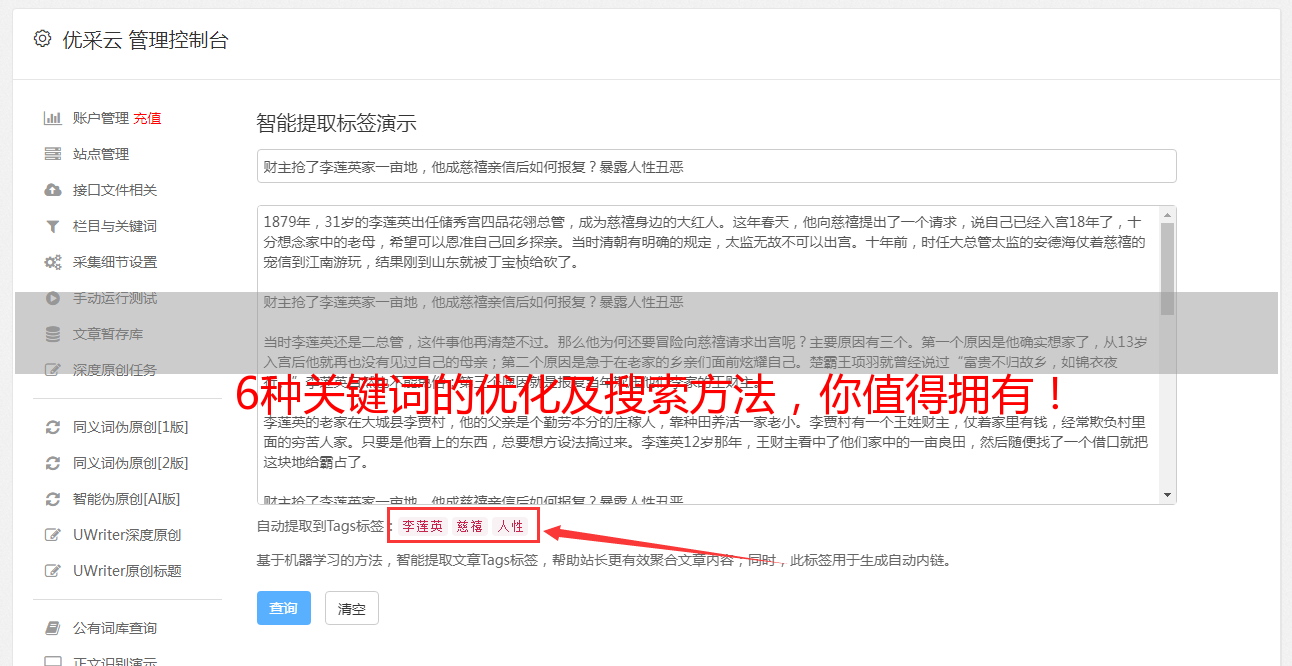This screenshot has width=1292, height=666.
Task: Open UWriter深度原创 in sidebar
Action: pos(127,535)
